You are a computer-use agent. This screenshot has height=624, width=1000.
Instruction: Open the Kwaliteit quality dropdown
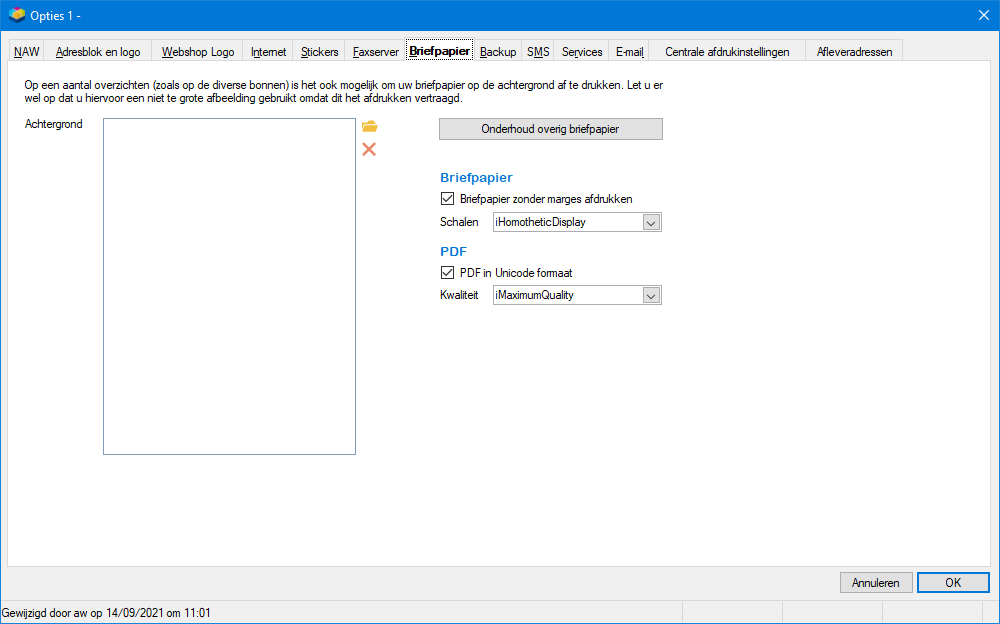(x=651, y=295)
